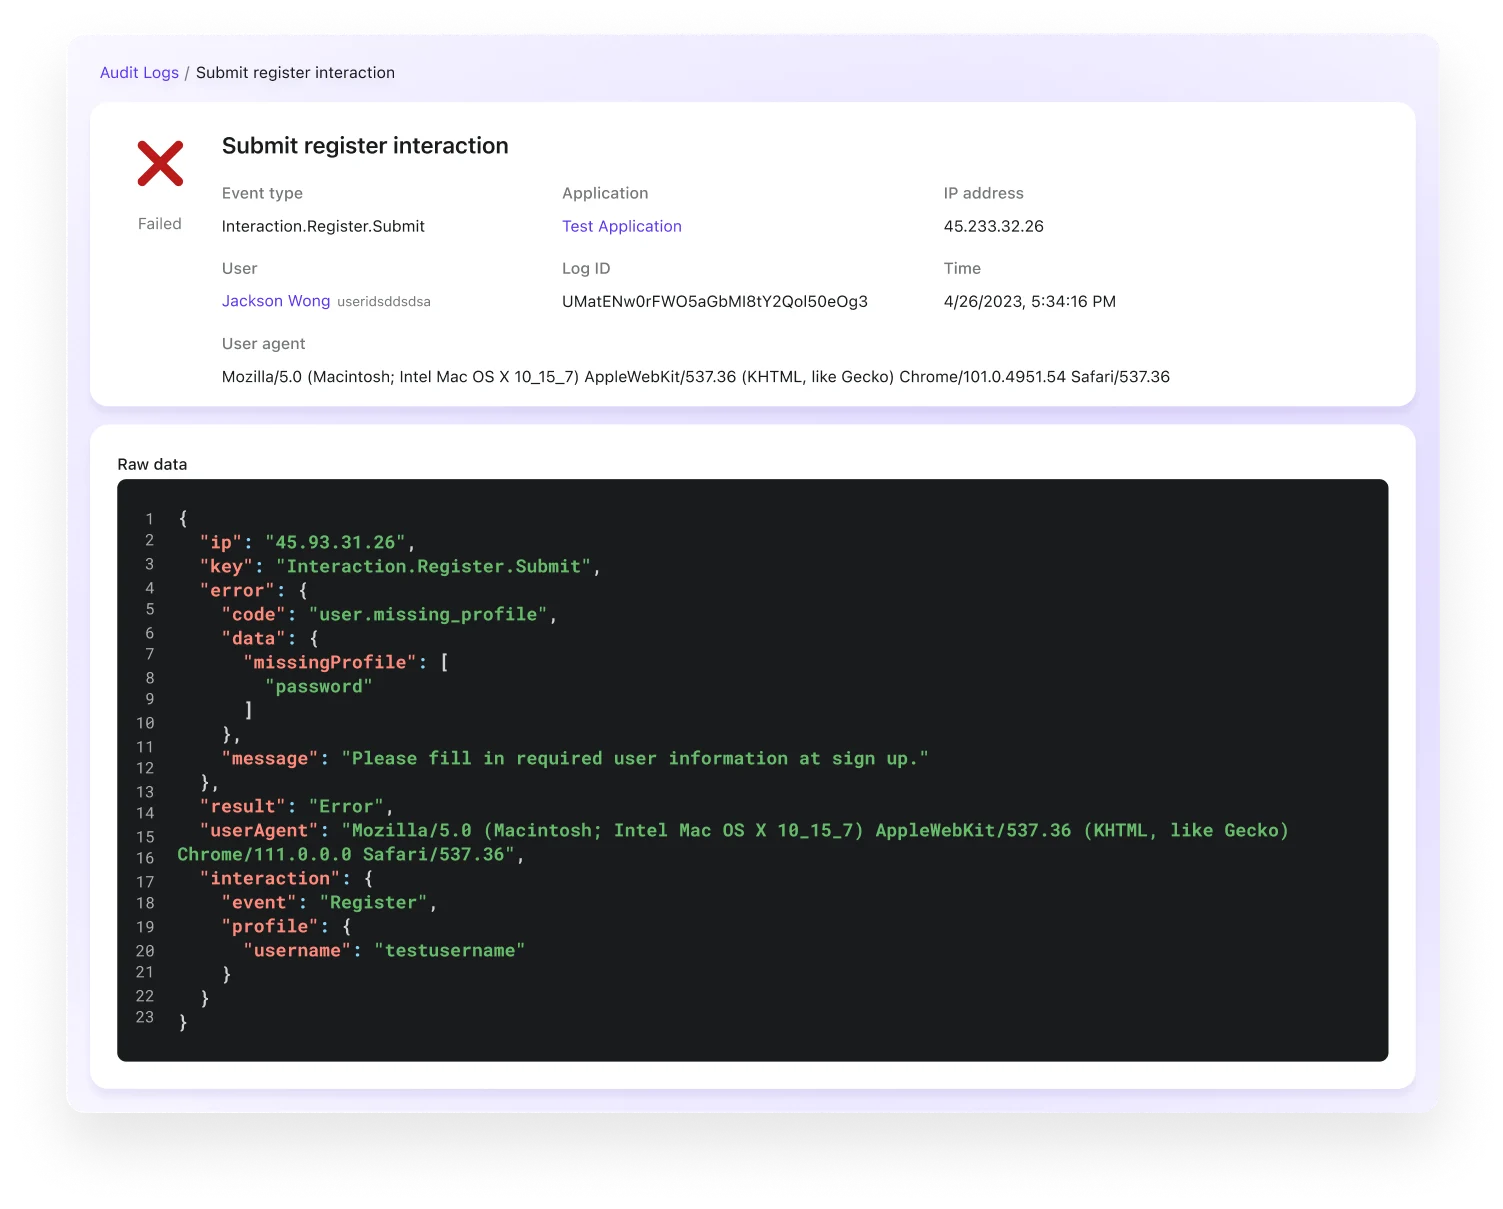Image resolution: width=1503 pixels, height=1209 pixels.
Task: Click line number 23 in code gutter
Action: pyautogui.click(x=145, y=1017)
